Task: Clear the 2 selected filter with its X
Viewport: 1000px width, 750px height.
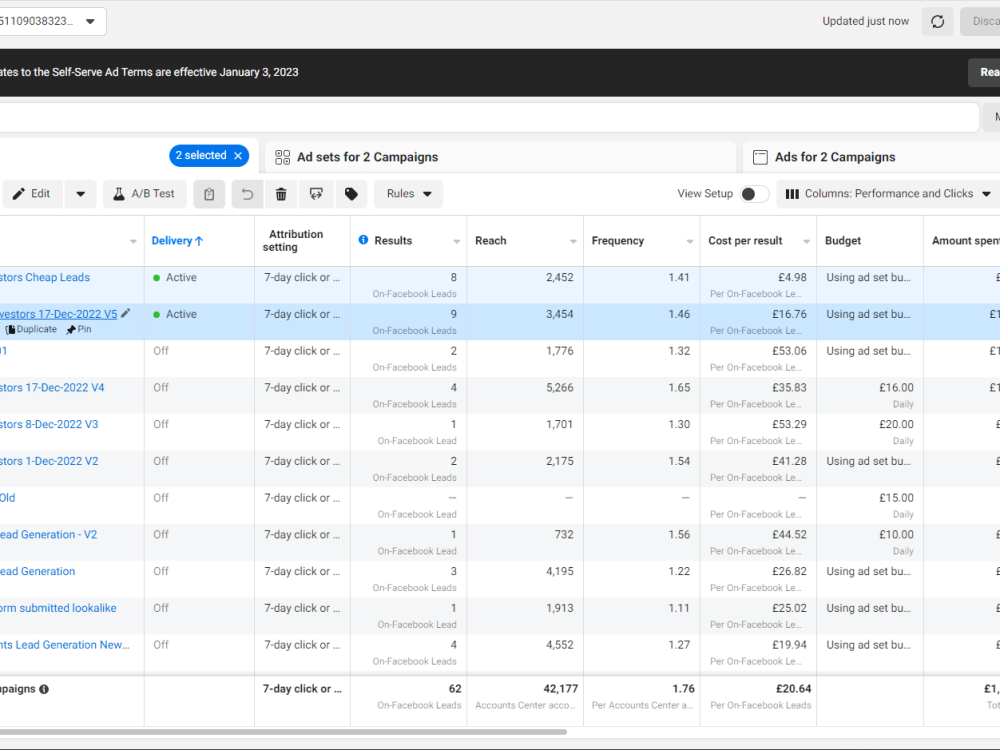Action: [238, 156]
